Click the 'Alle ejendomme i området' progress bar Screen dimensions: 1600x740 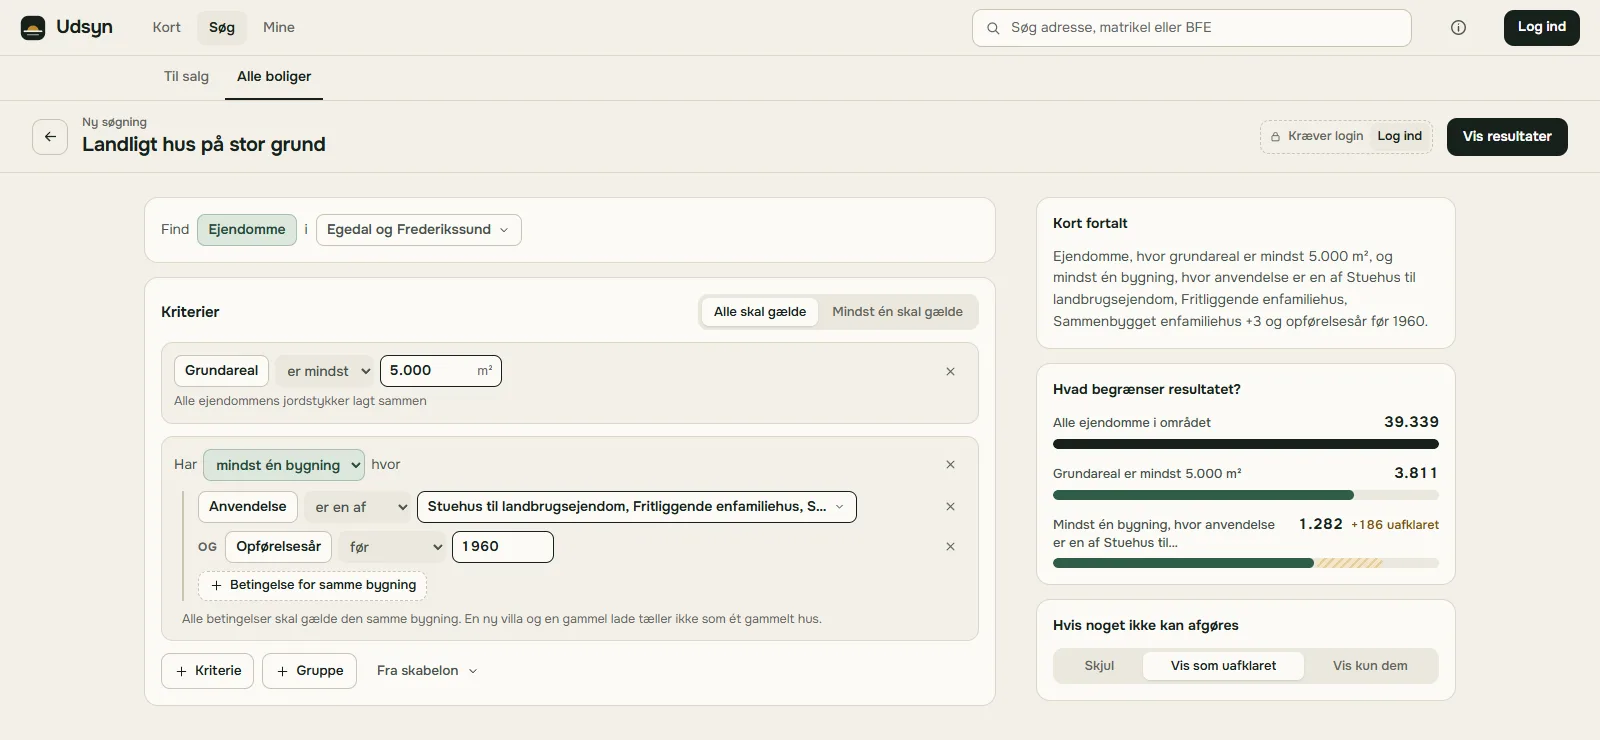click(1246, 444)
